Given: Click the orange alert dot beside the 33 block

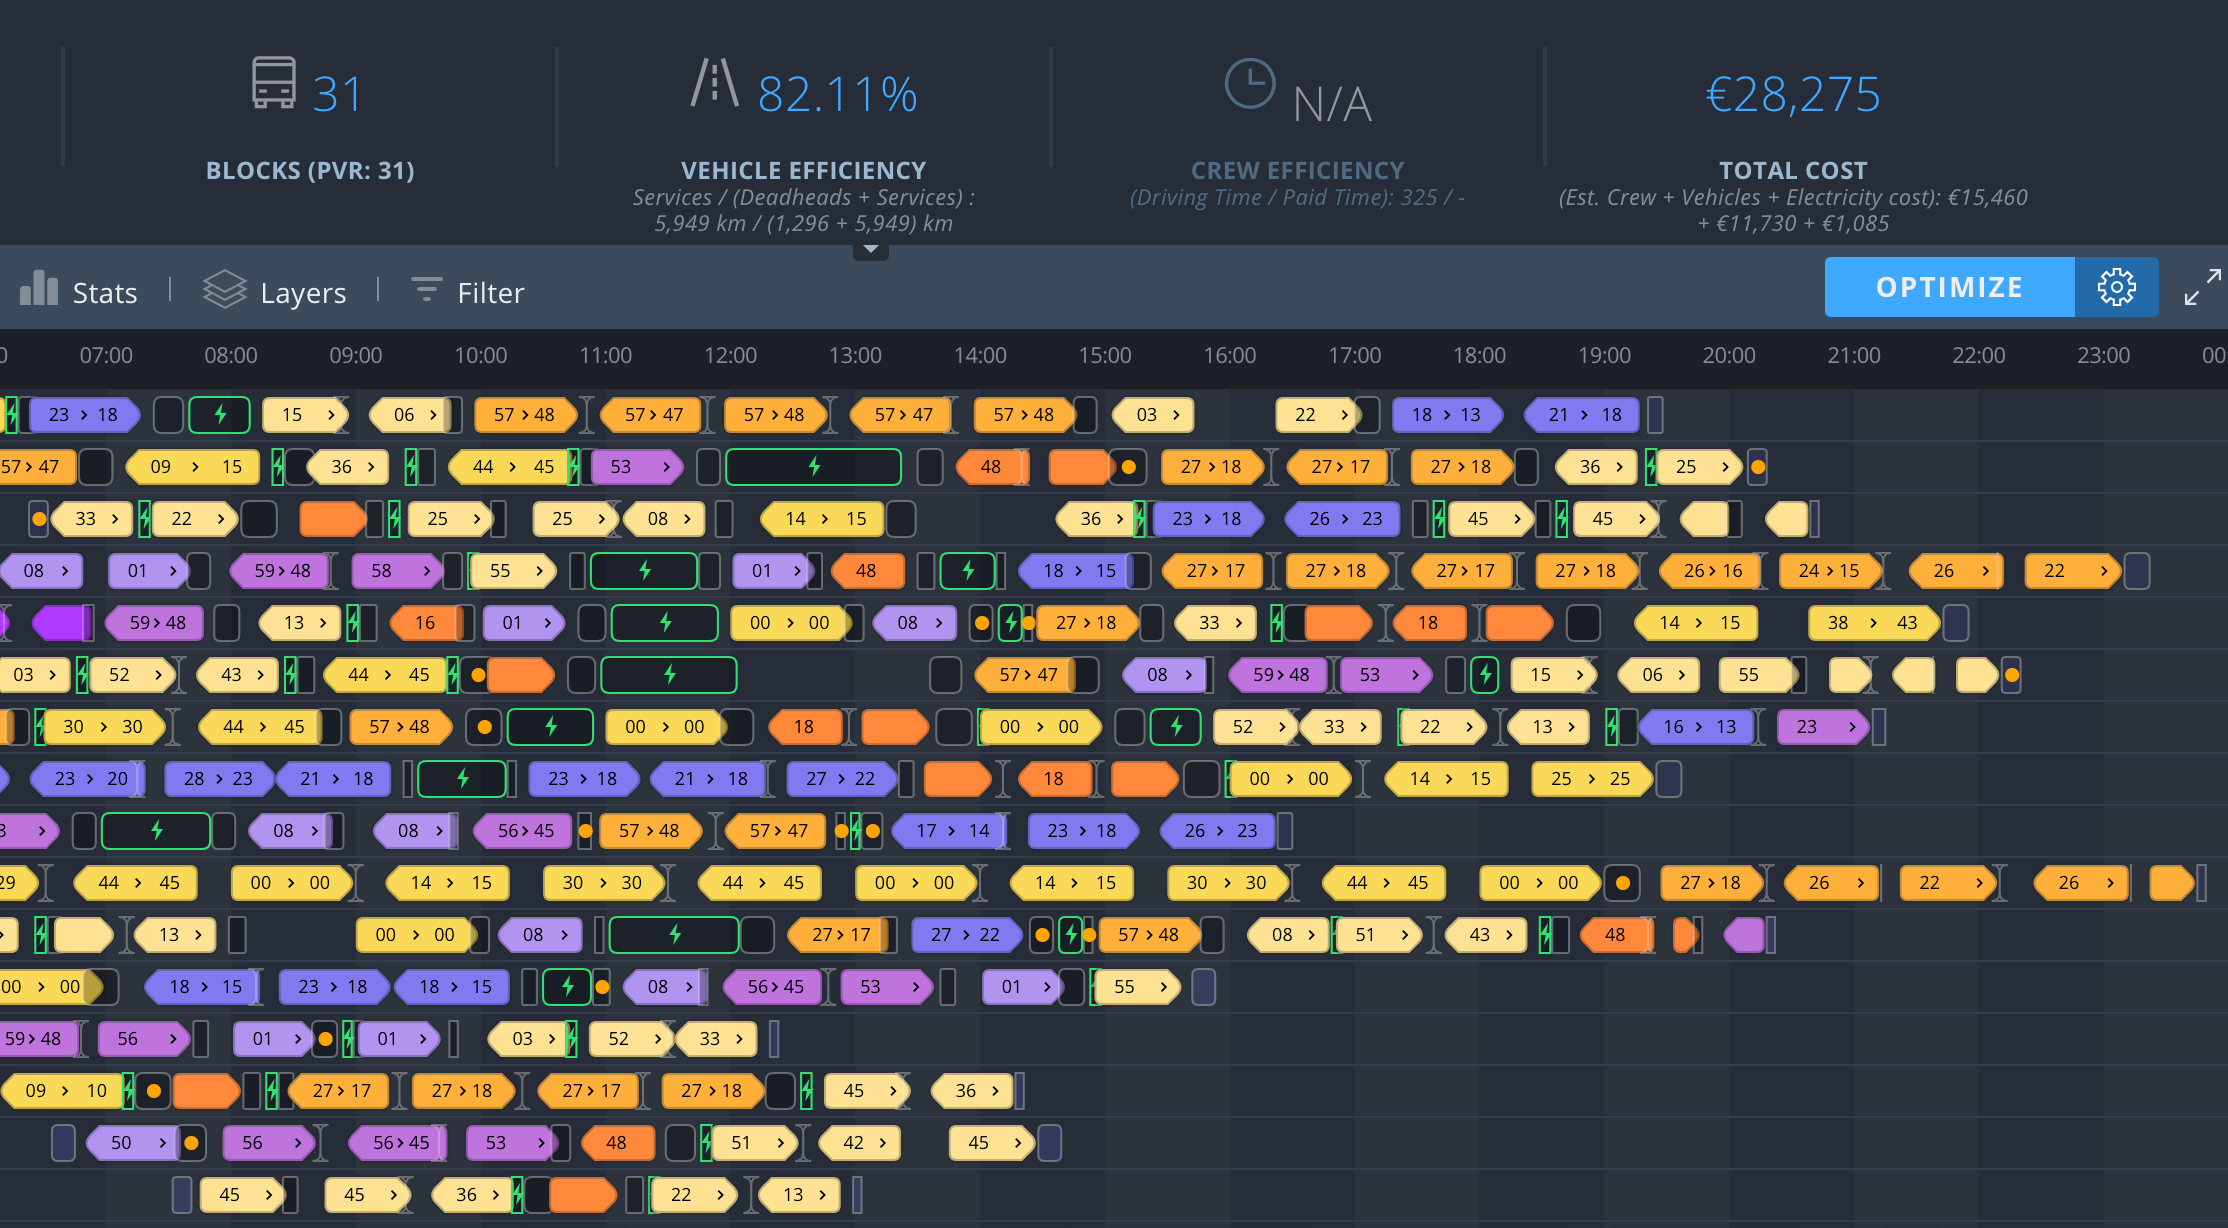Looking at the screenshot, I should (38, 519).
